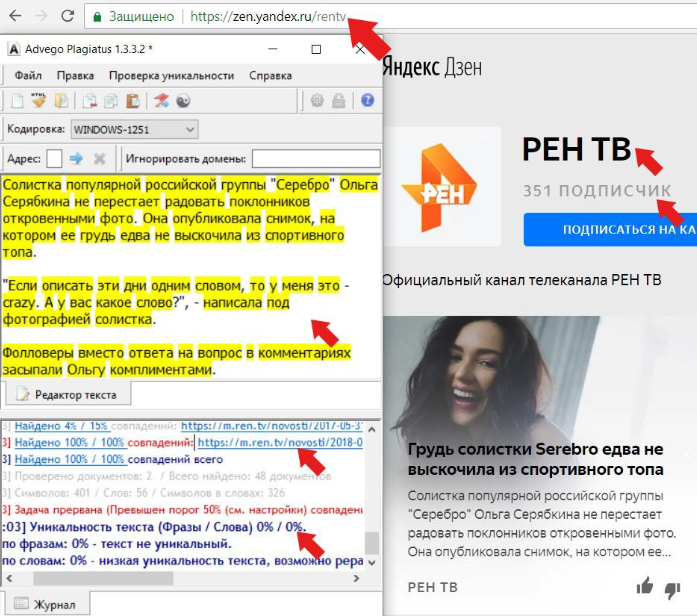Open the Файл menu

[x=28, y=76]
